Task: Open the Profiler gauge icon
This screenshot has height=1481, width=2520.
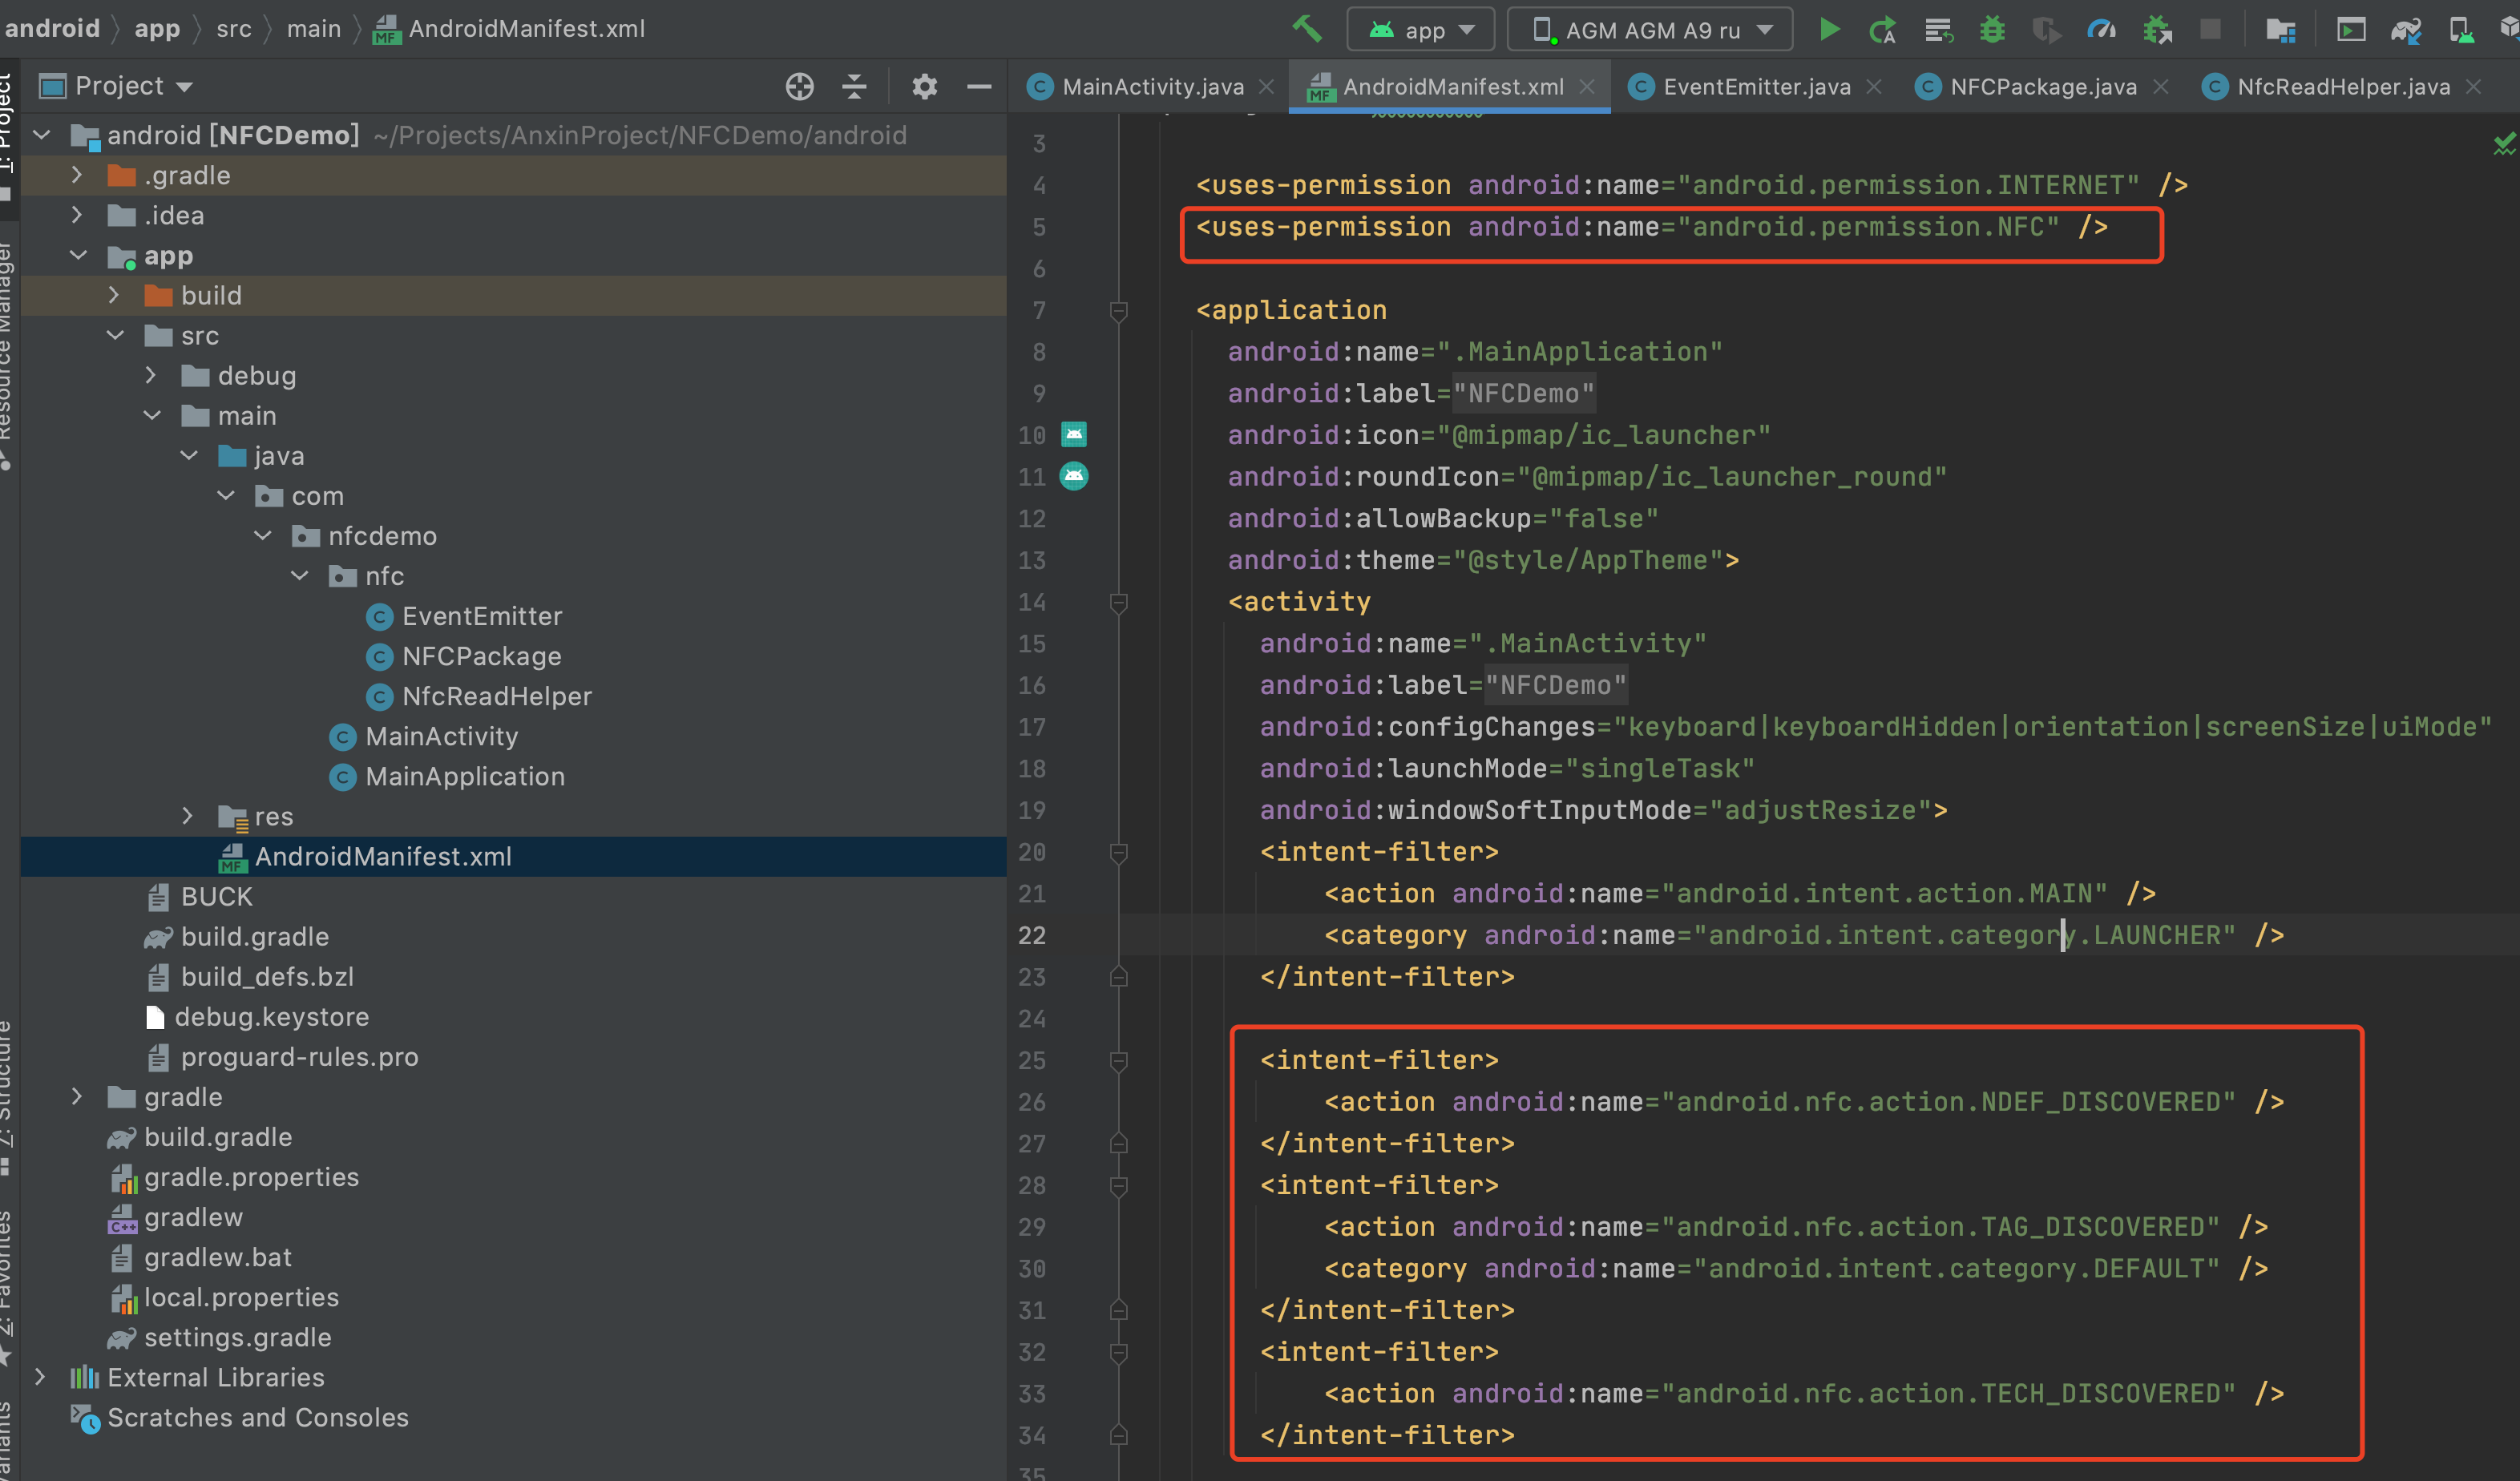Action: [x=2101, y=29]
